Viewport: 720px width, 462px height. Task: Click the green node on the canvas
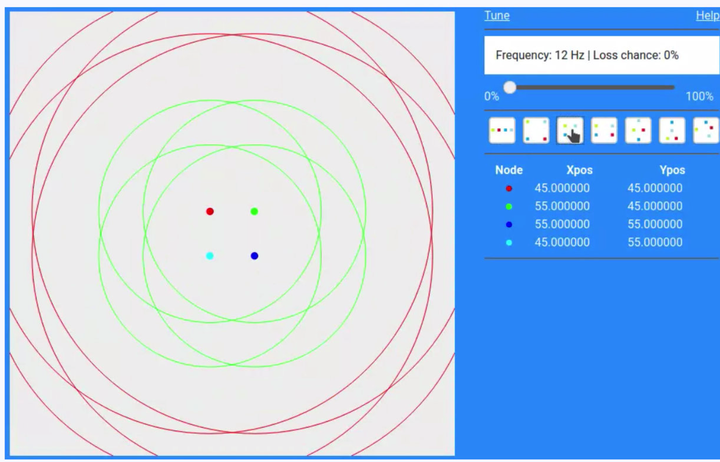254,211
